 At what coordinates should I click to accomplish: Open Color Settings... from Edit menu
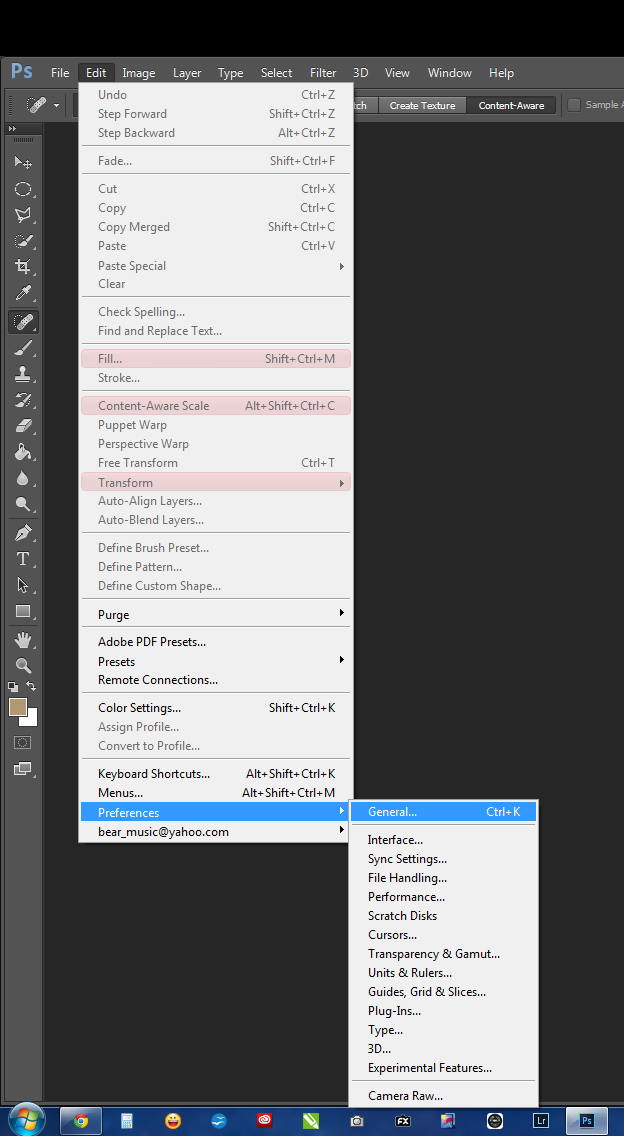[x=217, y=708]
